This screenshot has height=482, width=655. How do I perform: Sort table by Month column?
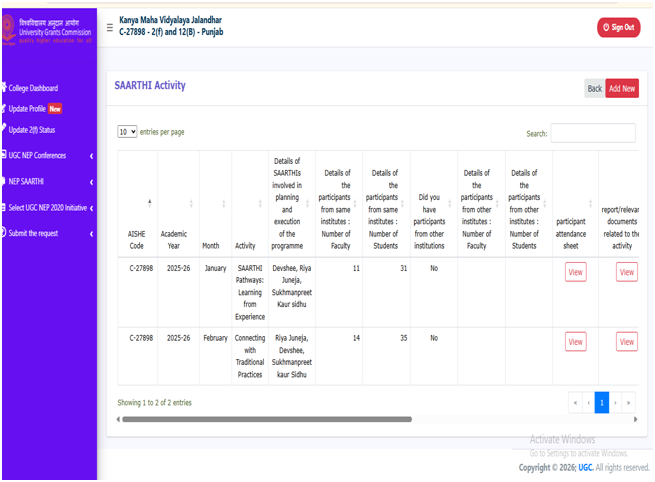coord(222,203)
